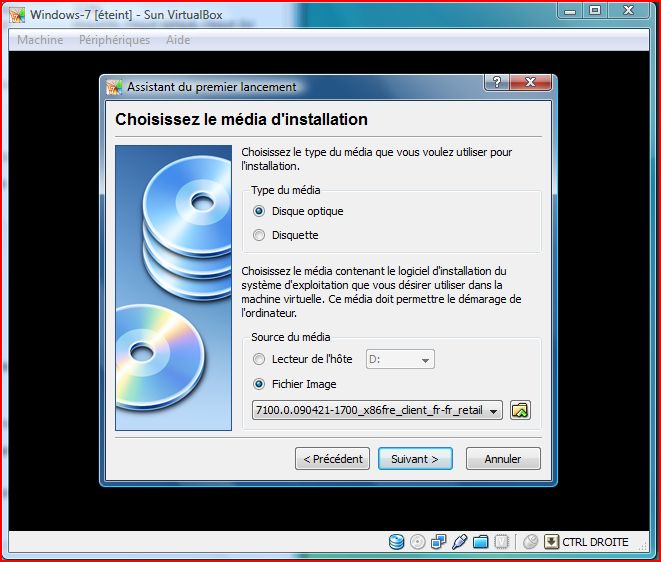Click mouse integration icon in status bar
Image resolution: width=661 pixels, height=562 pixels.
[530, 542]
